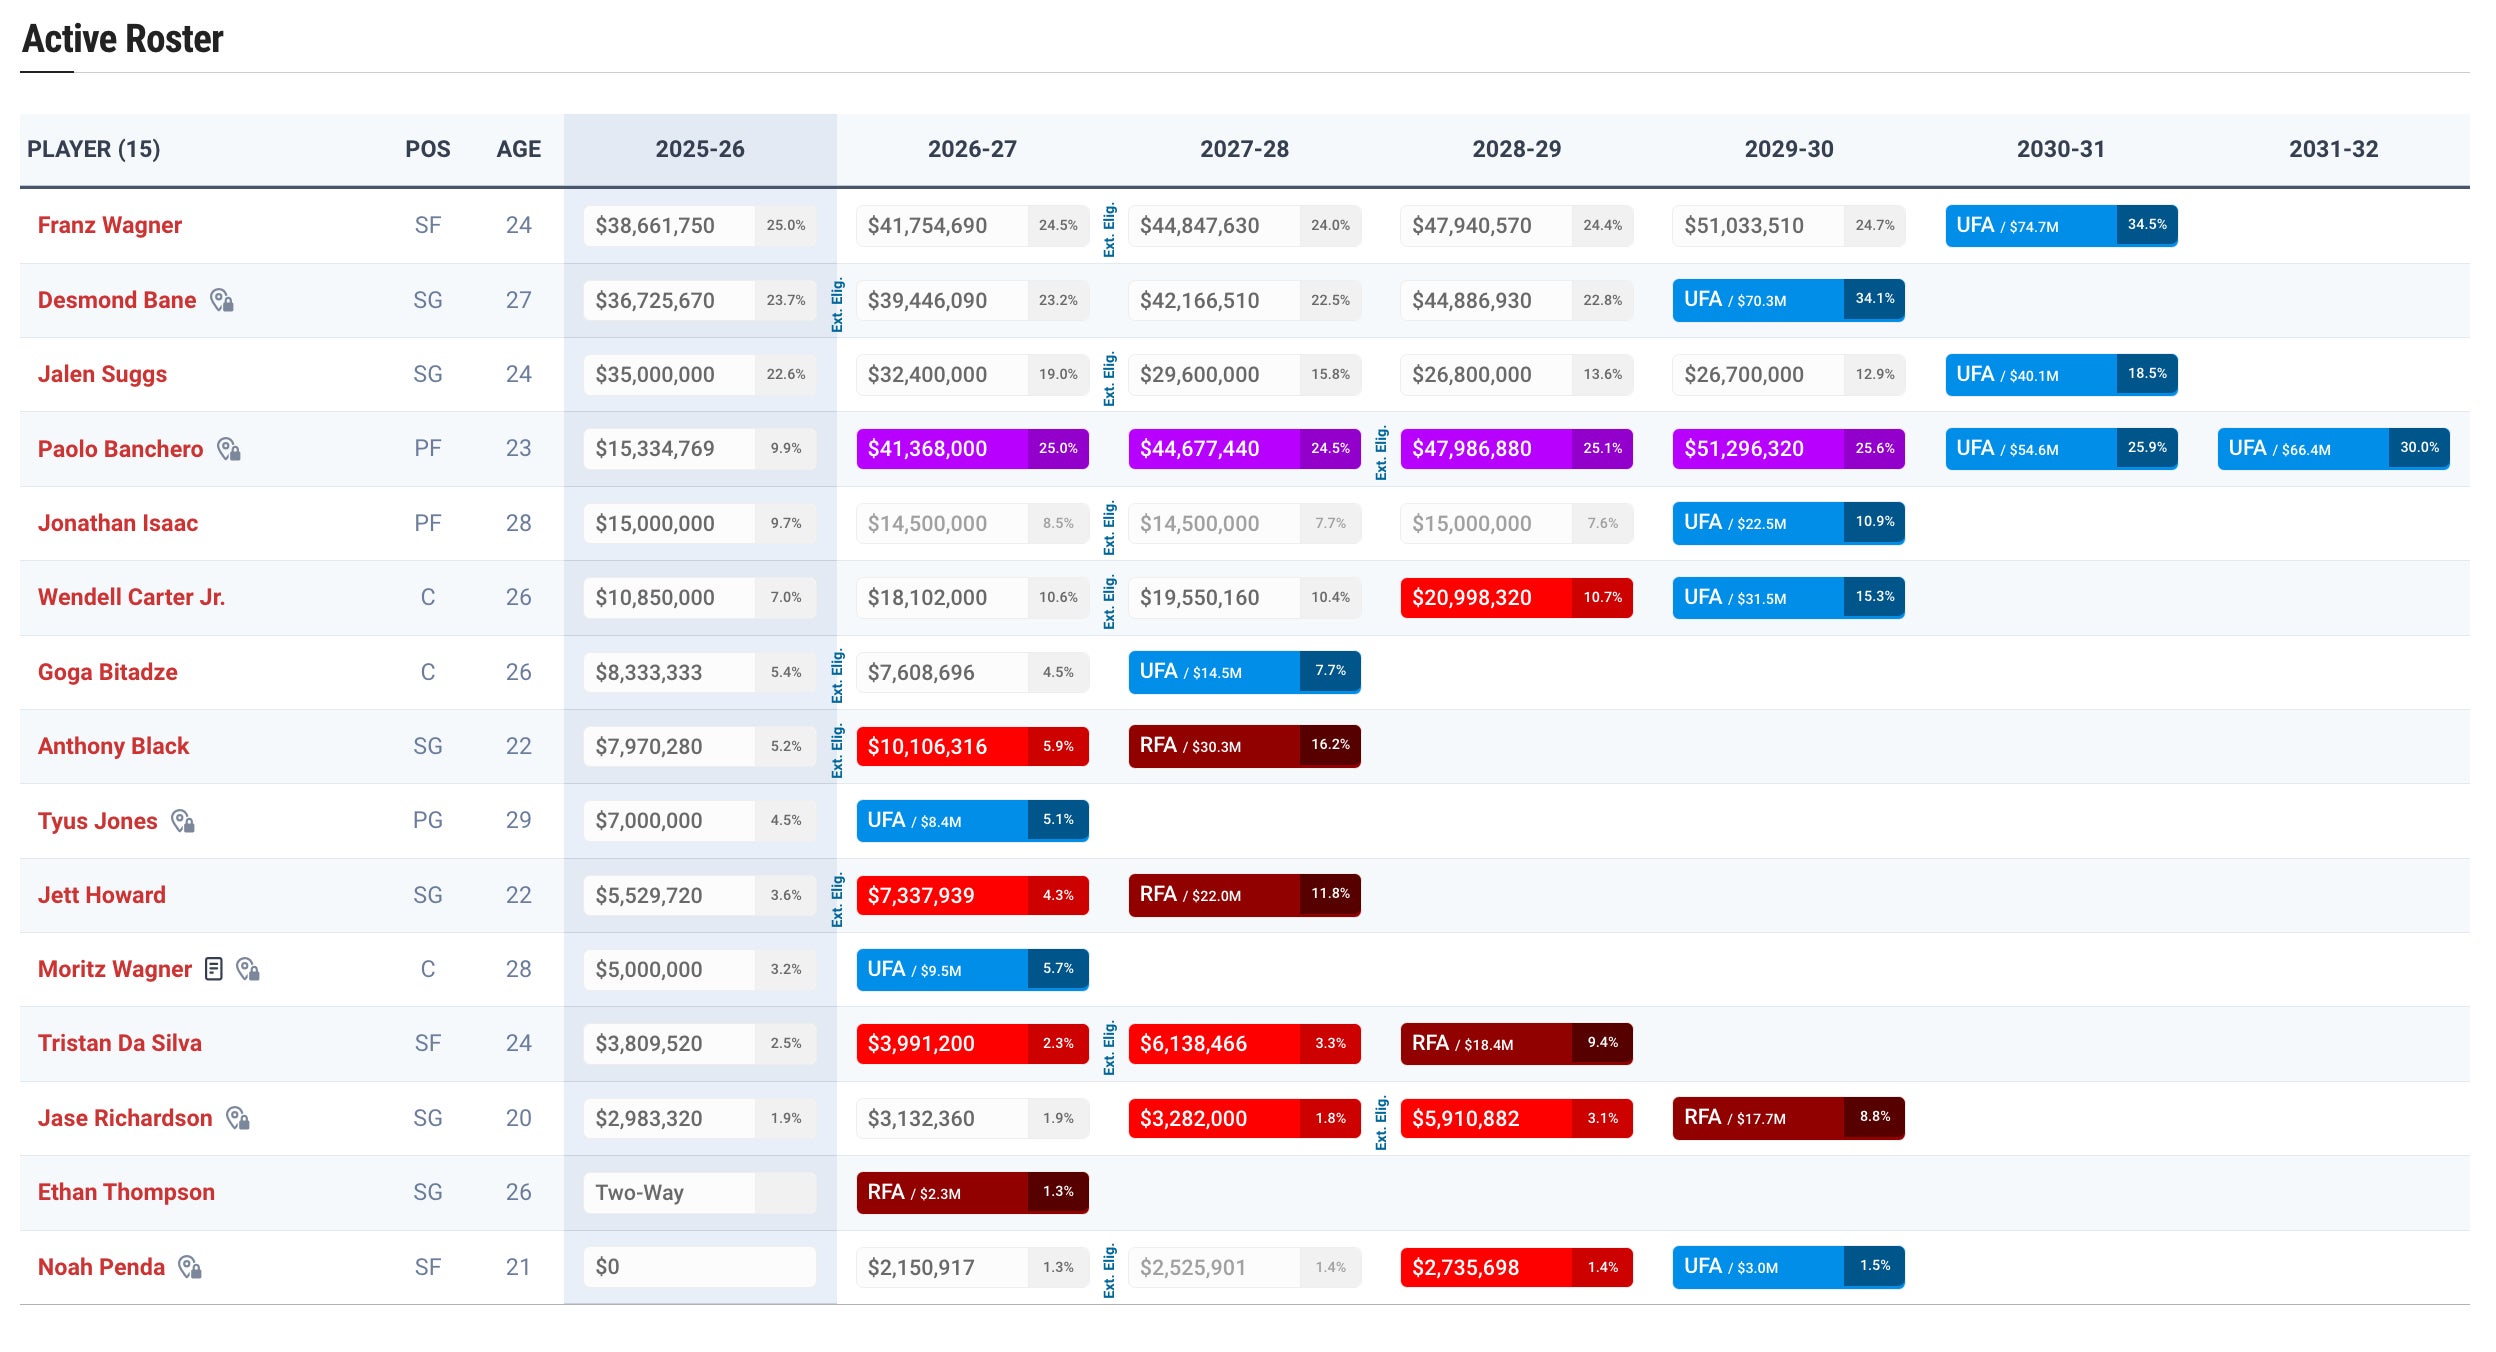Click the lock icon next to Jase Richardson
The height and width of the screenshot is (1352, 2496).
click(x=238, y=1118)
